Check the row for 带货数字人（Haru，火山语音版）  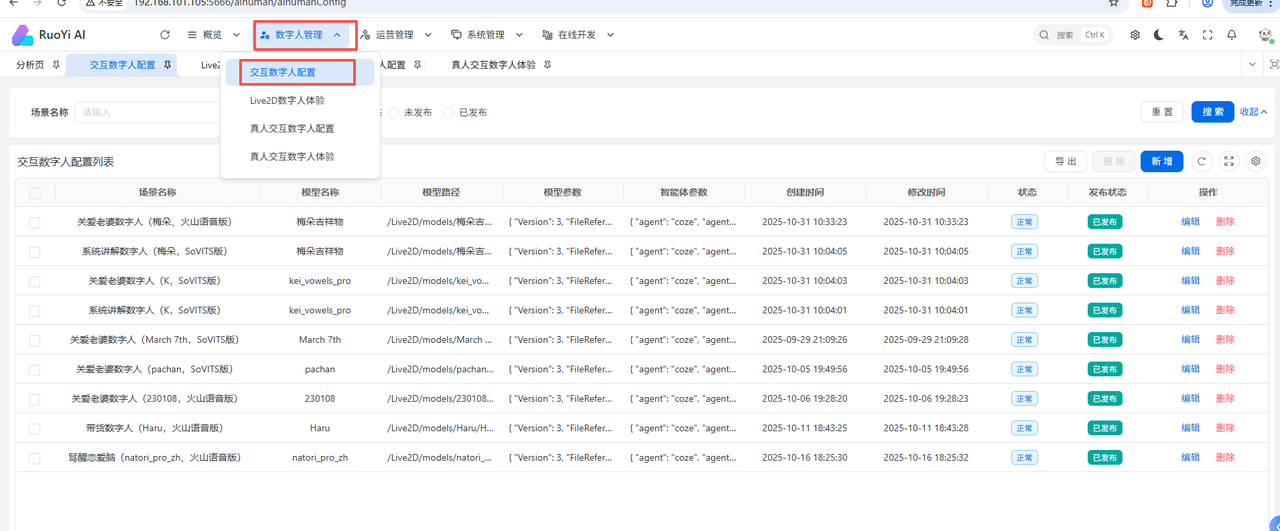click(35, 428)
